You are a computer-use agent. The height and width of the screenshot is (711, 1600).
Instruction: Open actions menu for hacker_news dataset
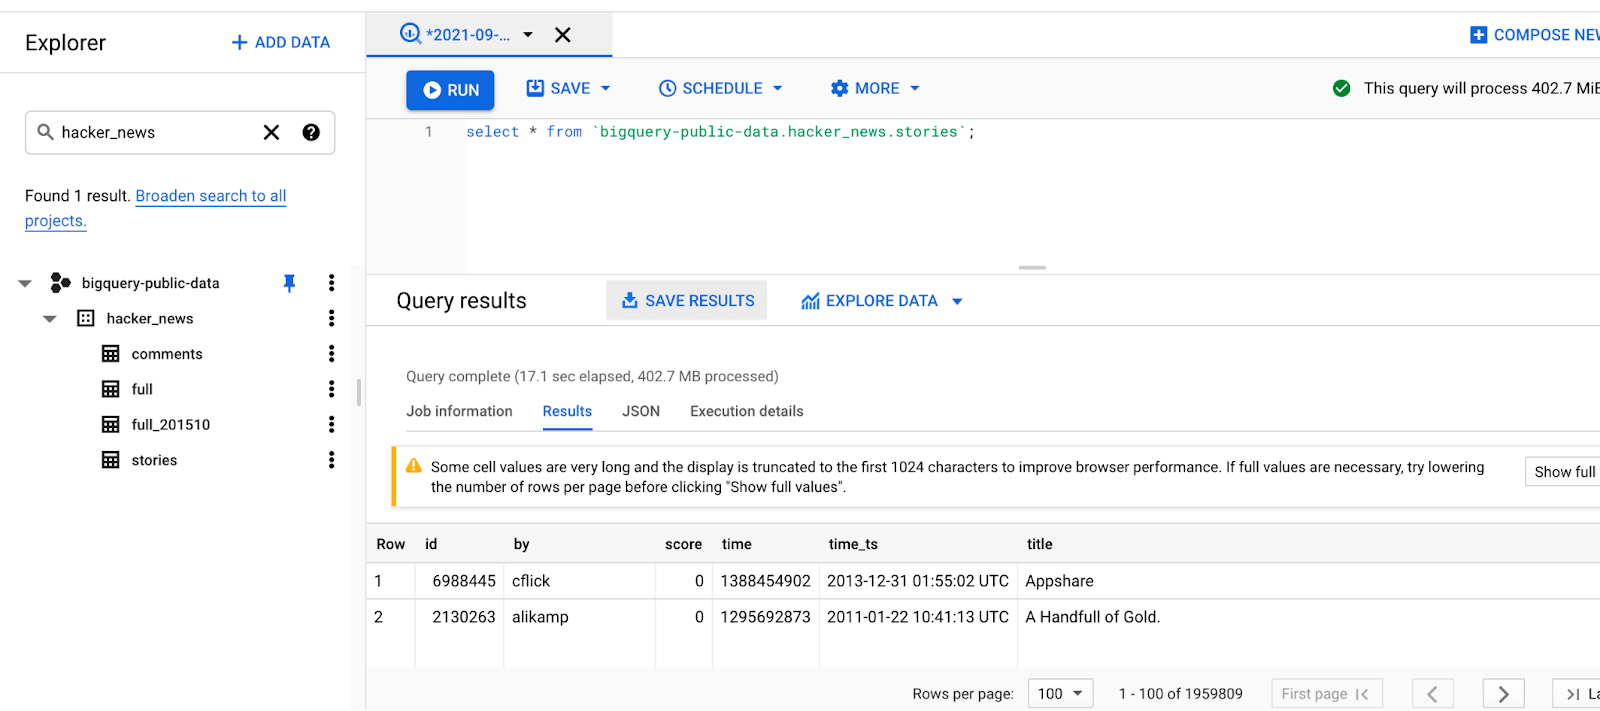[331, 318]
